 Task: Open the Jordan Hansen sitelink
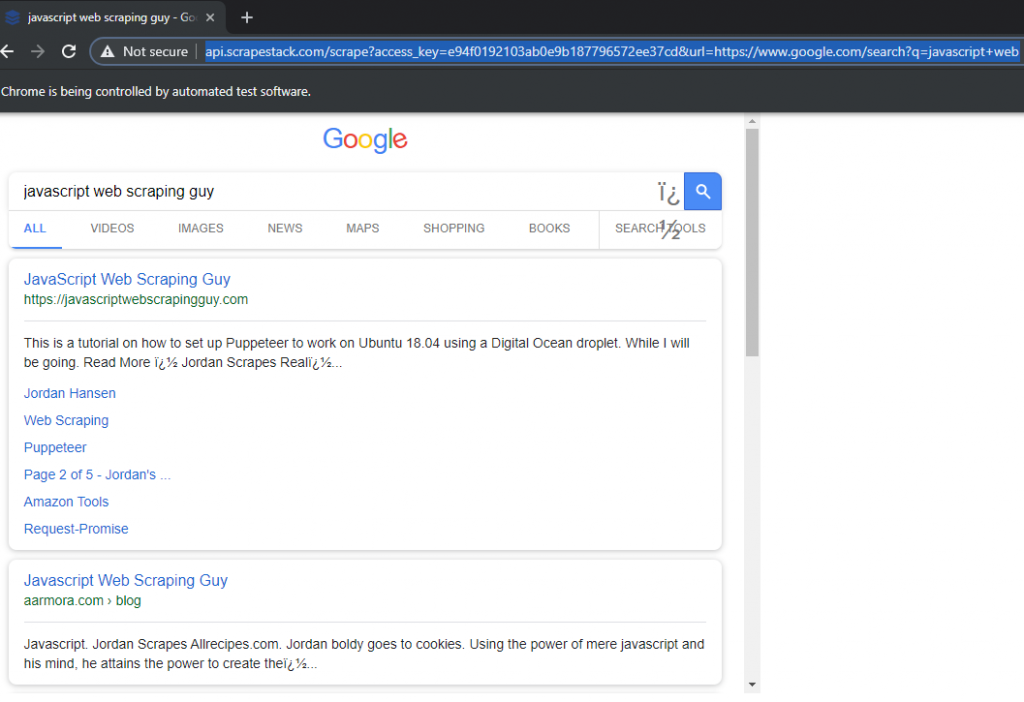coord(70,393)
